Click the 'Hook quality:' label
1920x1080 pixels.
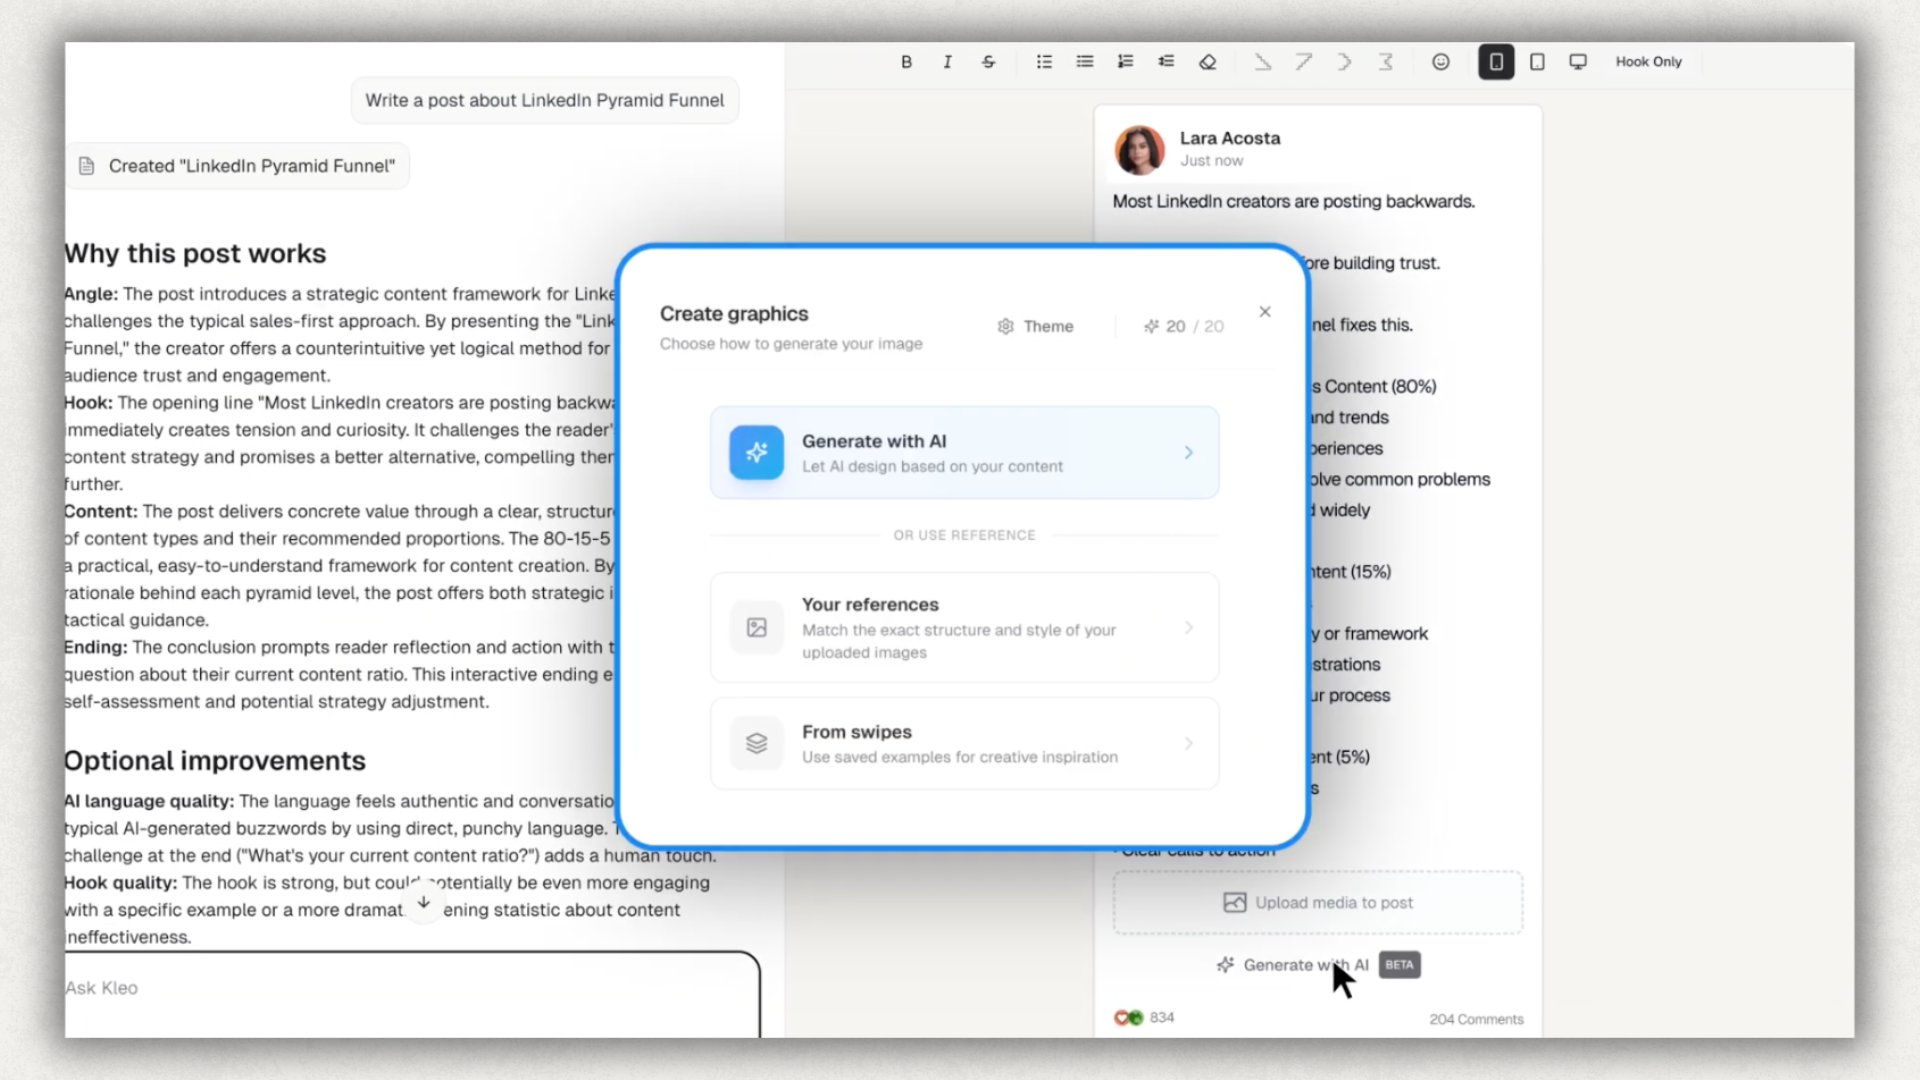click(x=121, y=883)
